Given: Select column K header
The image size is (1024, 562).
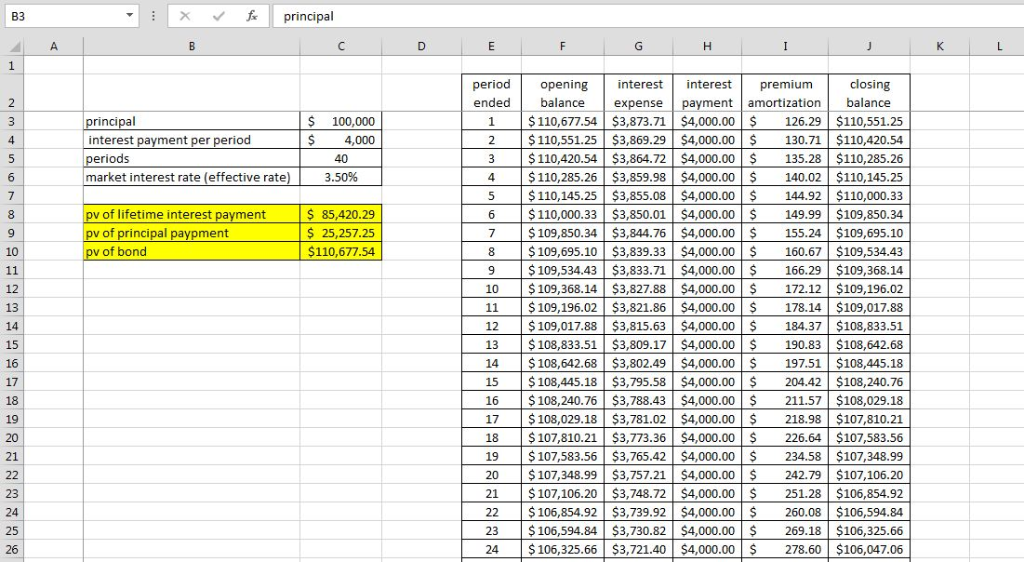Looking at the screenshot, I should tap(939, 46).
